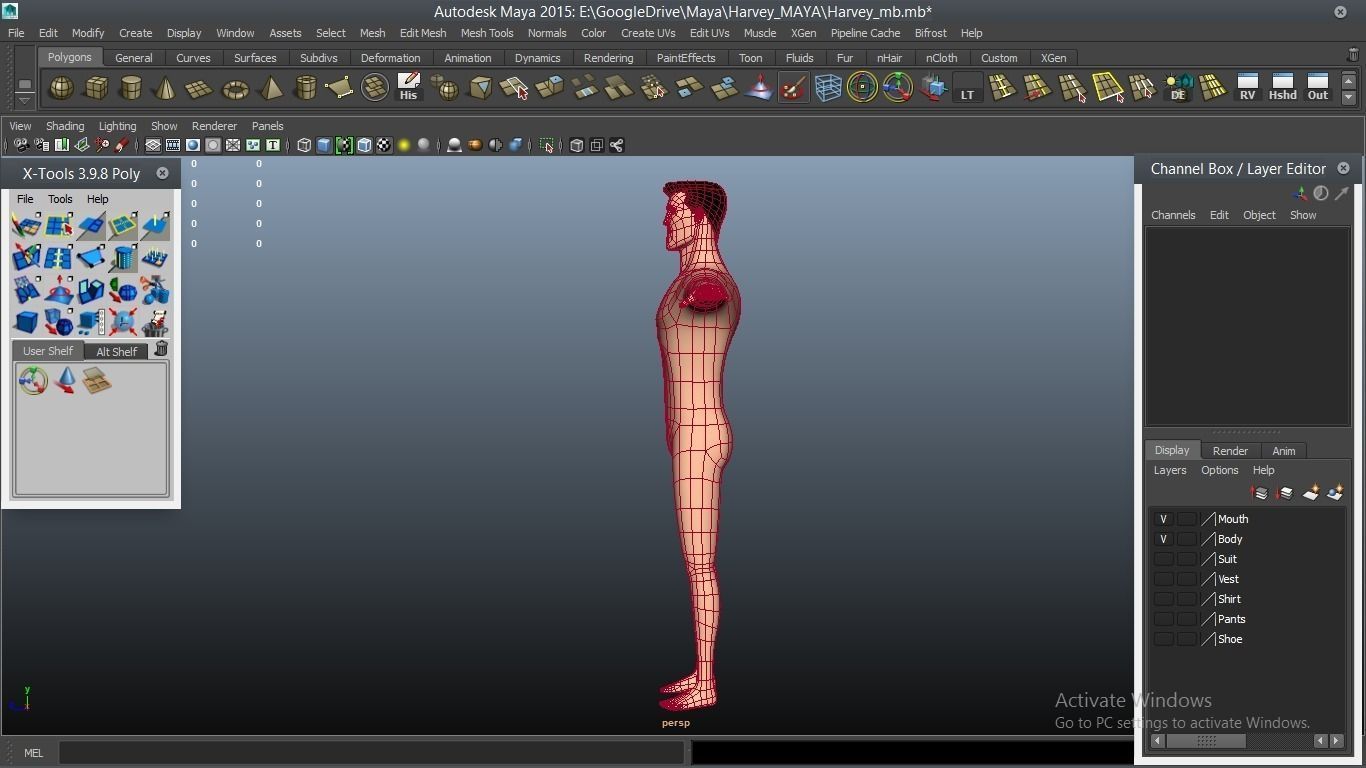
Task: Open the Channels menu in Channel Box
Action: [x=1173, y=215]
